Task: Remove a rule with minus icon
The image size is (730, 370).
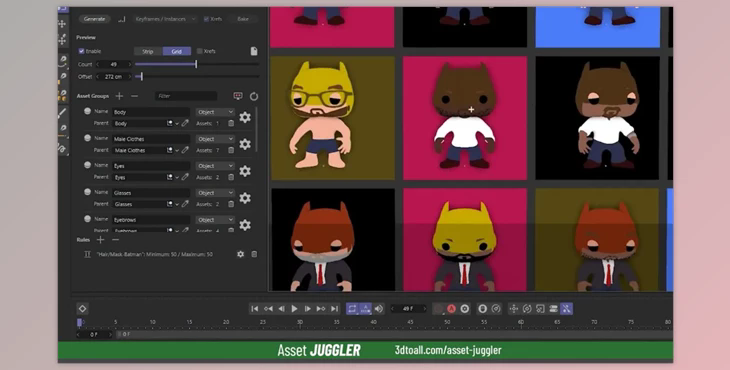Action: (x=115, y=240)
